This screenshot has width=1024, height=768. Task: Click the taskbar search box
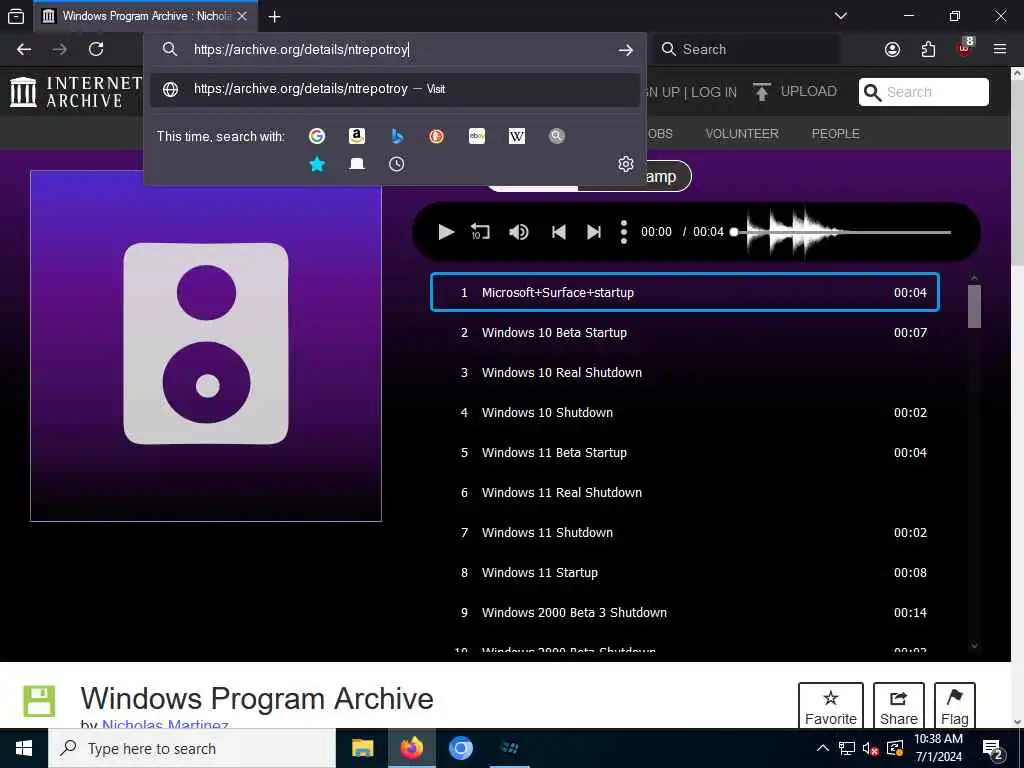[x=192, y=748]
